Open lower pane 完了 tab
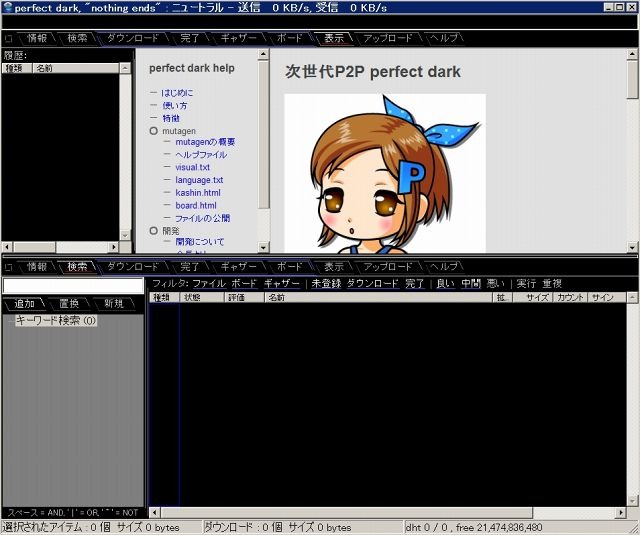The height and width of the screenshot is (535, 640). click(x=190, y=266)
